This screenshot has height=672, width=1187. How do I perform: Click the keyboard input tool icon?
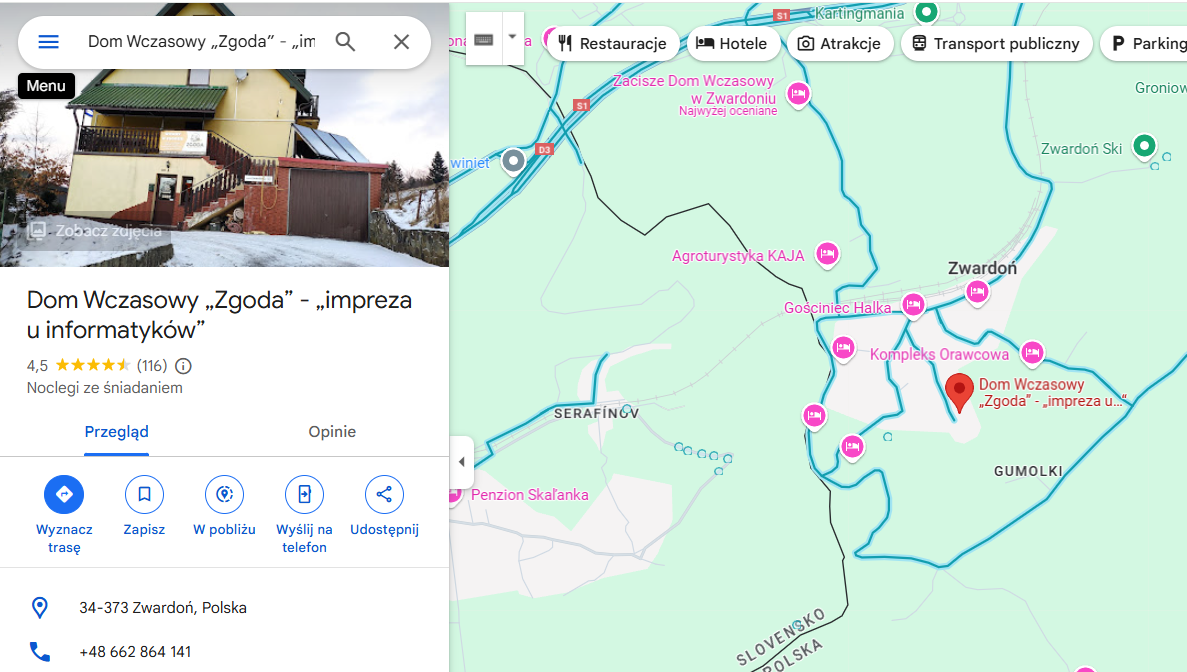(x=484, y=39)
